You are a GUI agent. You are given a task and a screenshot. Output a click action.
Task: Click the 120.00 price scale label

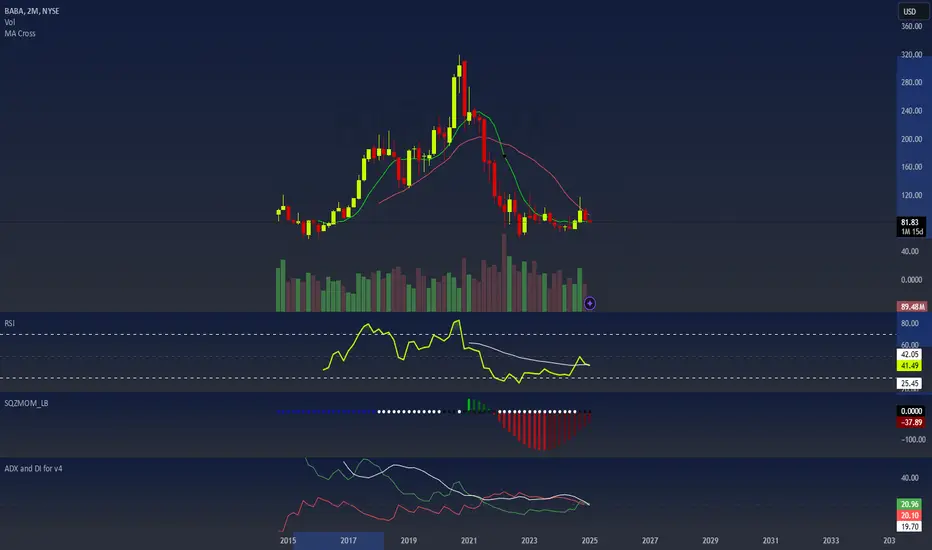pos(911,195)
